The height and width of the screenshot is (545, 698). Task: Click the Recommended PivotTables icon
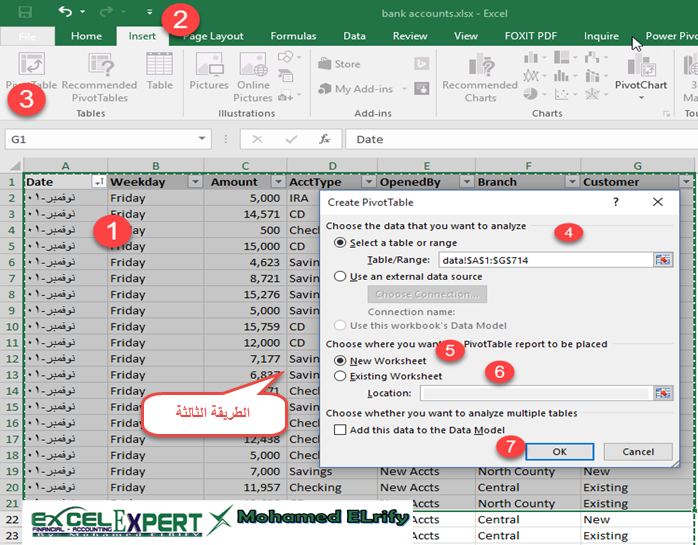pos(101,64)
